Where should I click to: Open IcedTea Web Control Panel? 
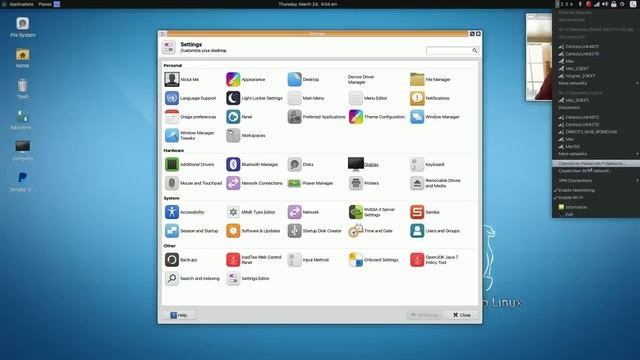254,260
